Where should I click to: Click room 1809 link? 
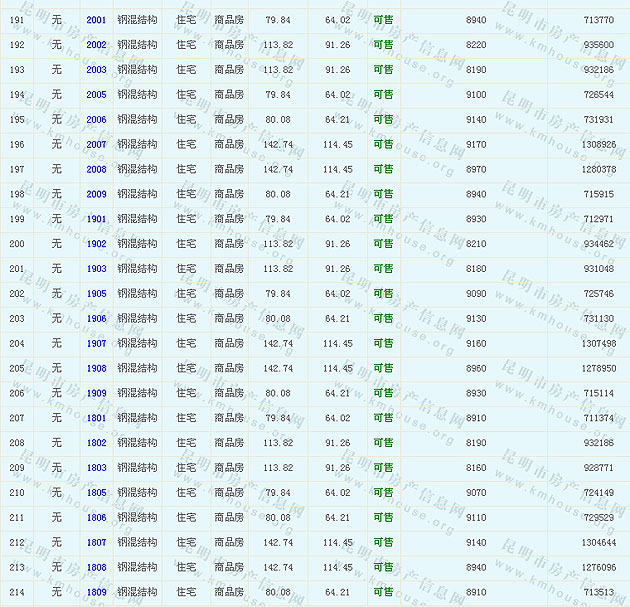tap(96, 592)
